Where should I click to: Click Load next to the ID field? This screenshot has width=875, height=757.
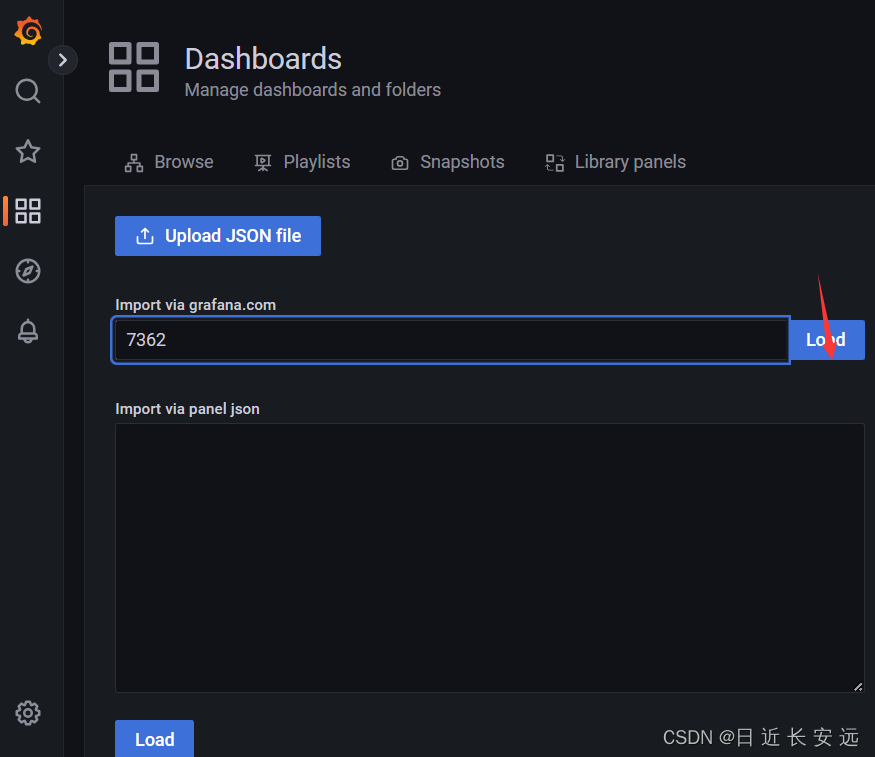[827, 340]
